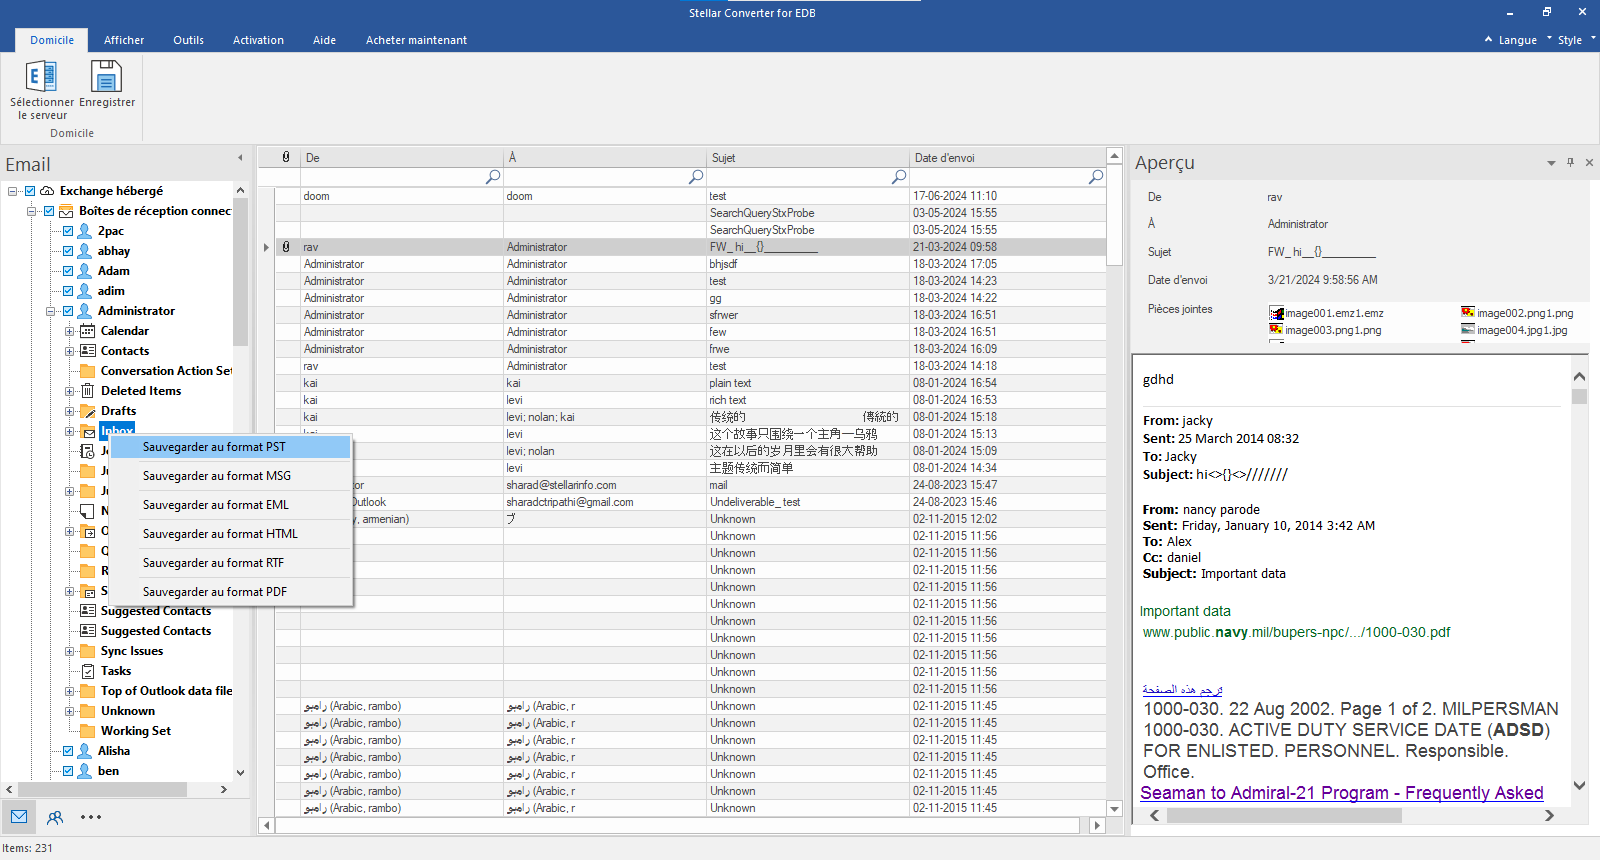Click the Alisha mailbox user icon
This screenshot has width=1600, height=860.
pyautogui.click(x=85, y=751)
